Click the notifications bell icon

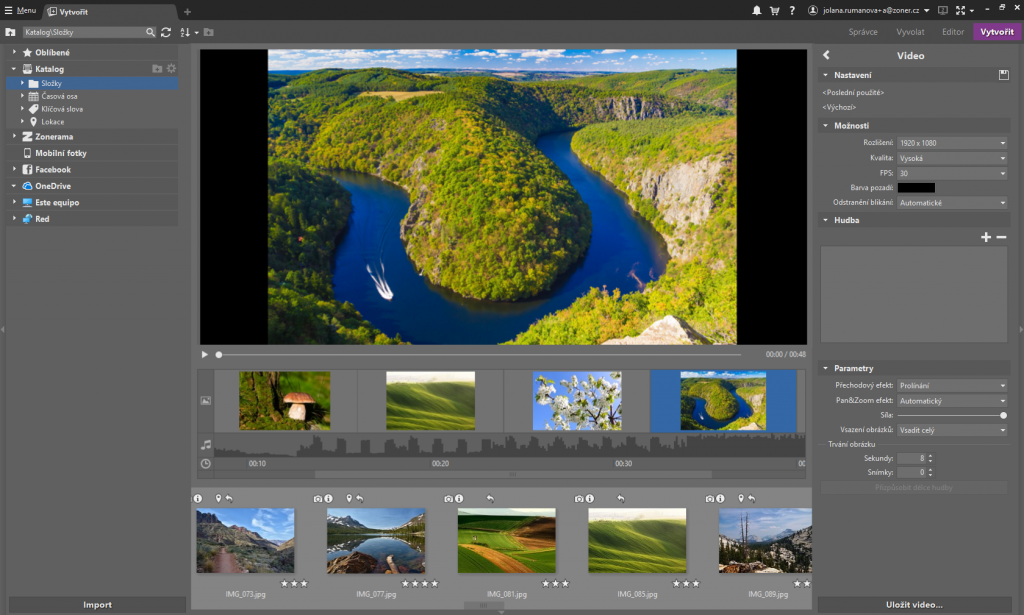[x=757, y=10]
